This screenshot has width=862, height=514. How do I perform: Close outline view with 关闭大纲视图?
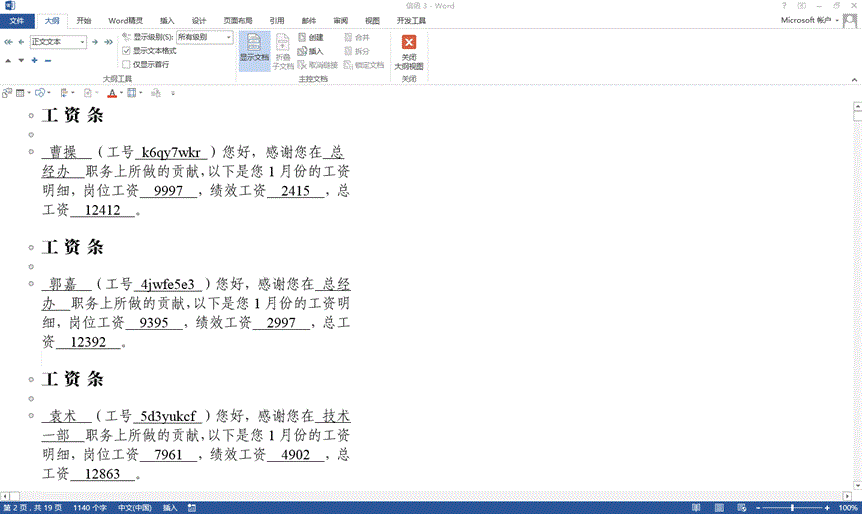coord(408,50)
